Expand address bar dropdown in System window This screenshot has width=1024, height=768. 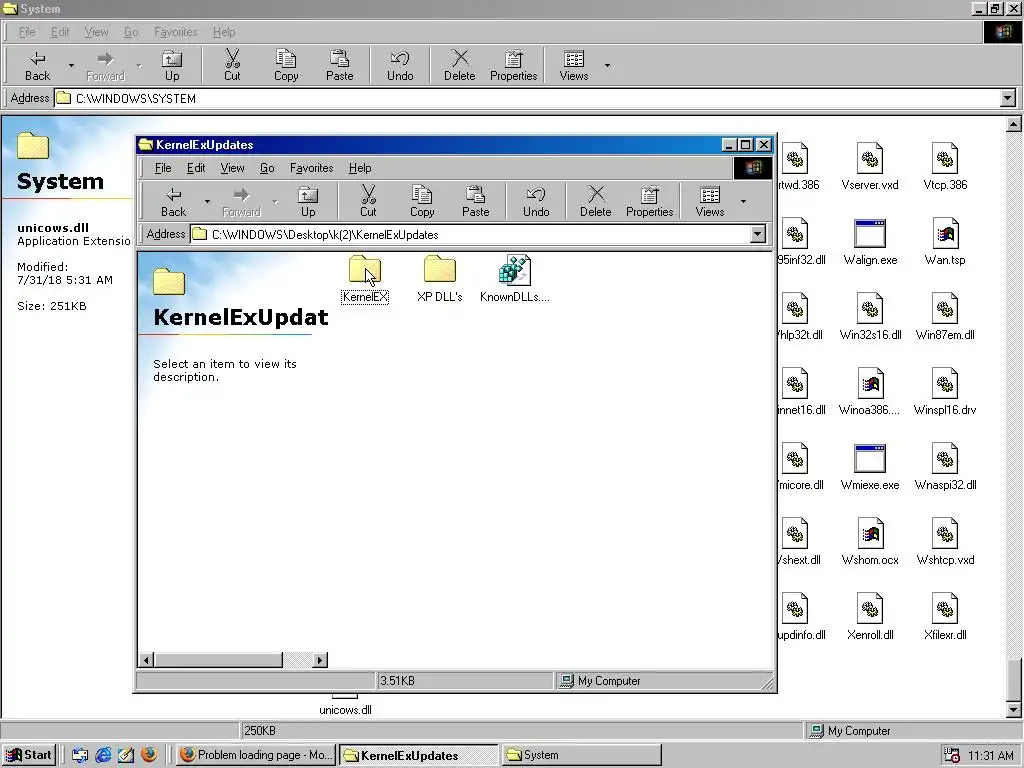(x=1008, y=99)
